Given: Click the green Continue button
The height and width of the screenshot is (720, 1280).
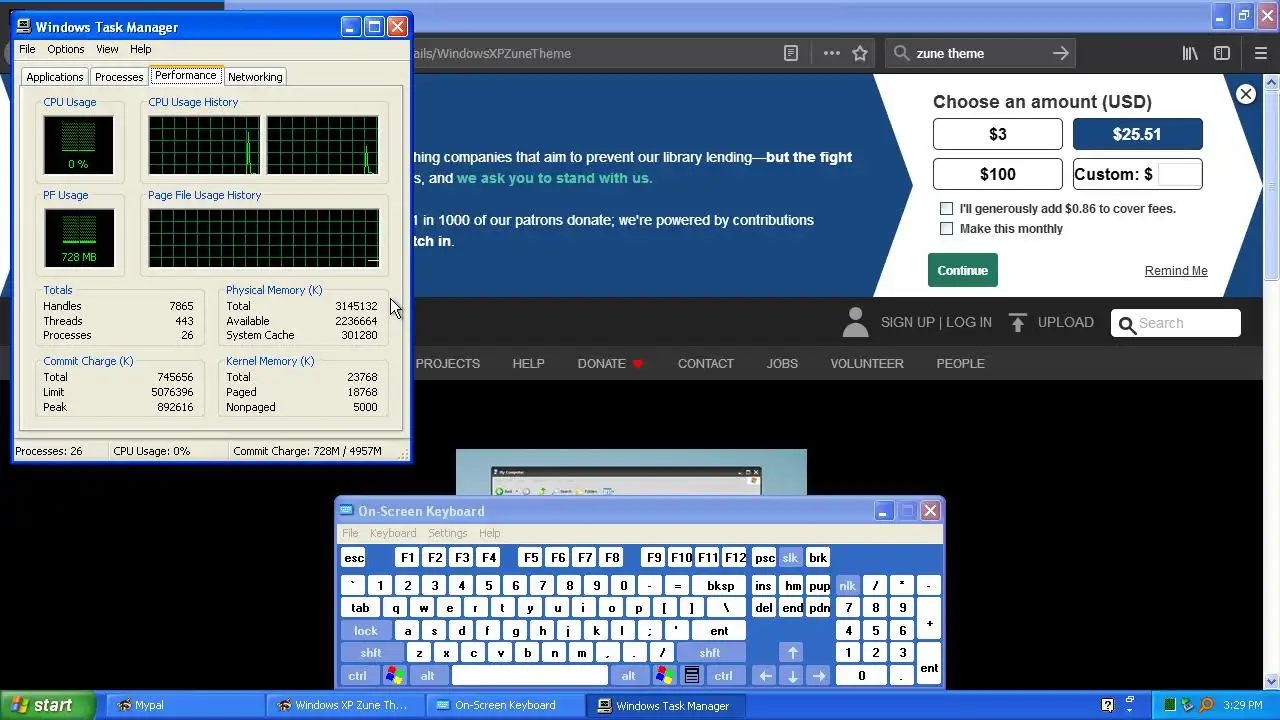Looking at the screenshot, I should click(963, 270).
